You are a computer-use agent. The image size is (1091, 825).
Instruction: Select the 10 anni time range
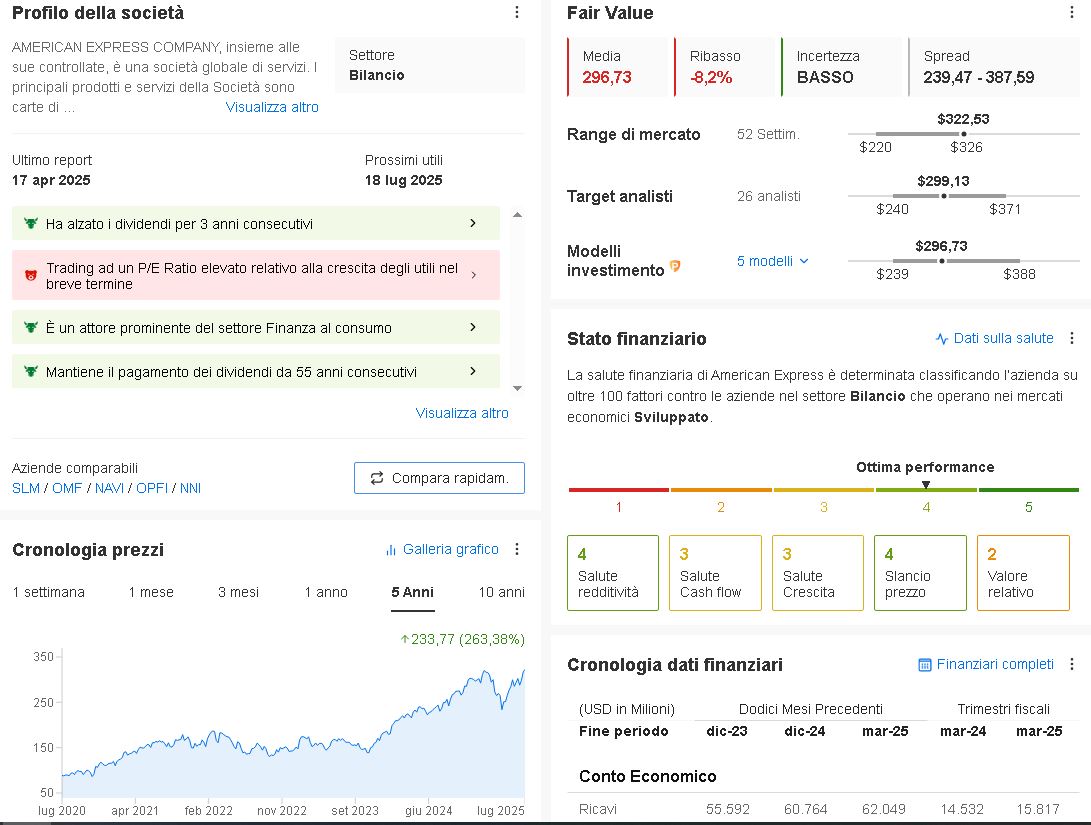(501, 592)
